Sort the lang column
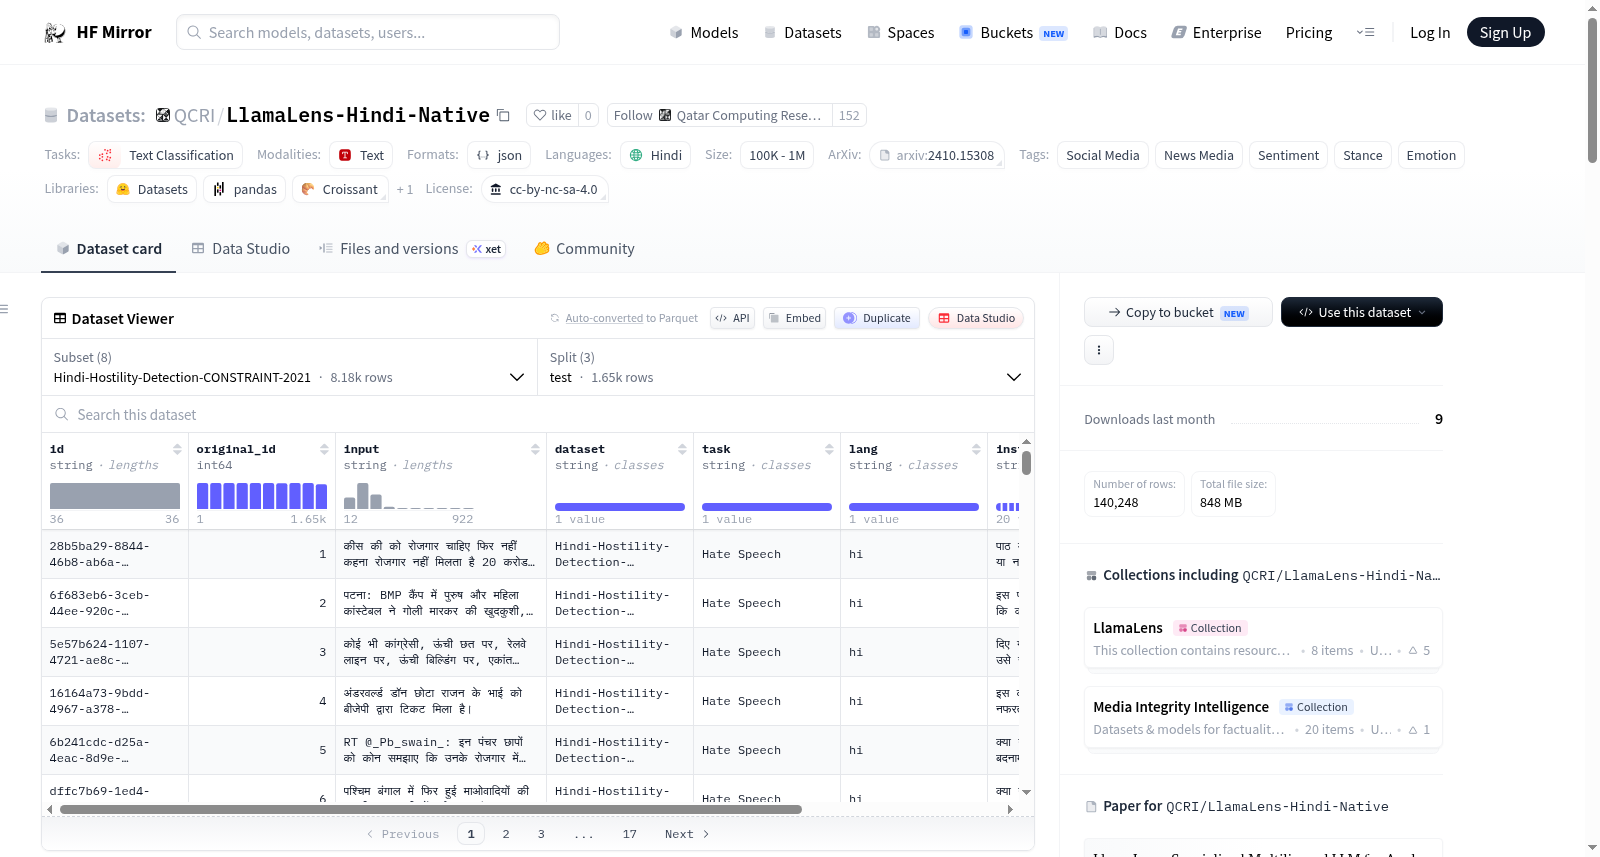1600x857 pixels. coord(976,449)
